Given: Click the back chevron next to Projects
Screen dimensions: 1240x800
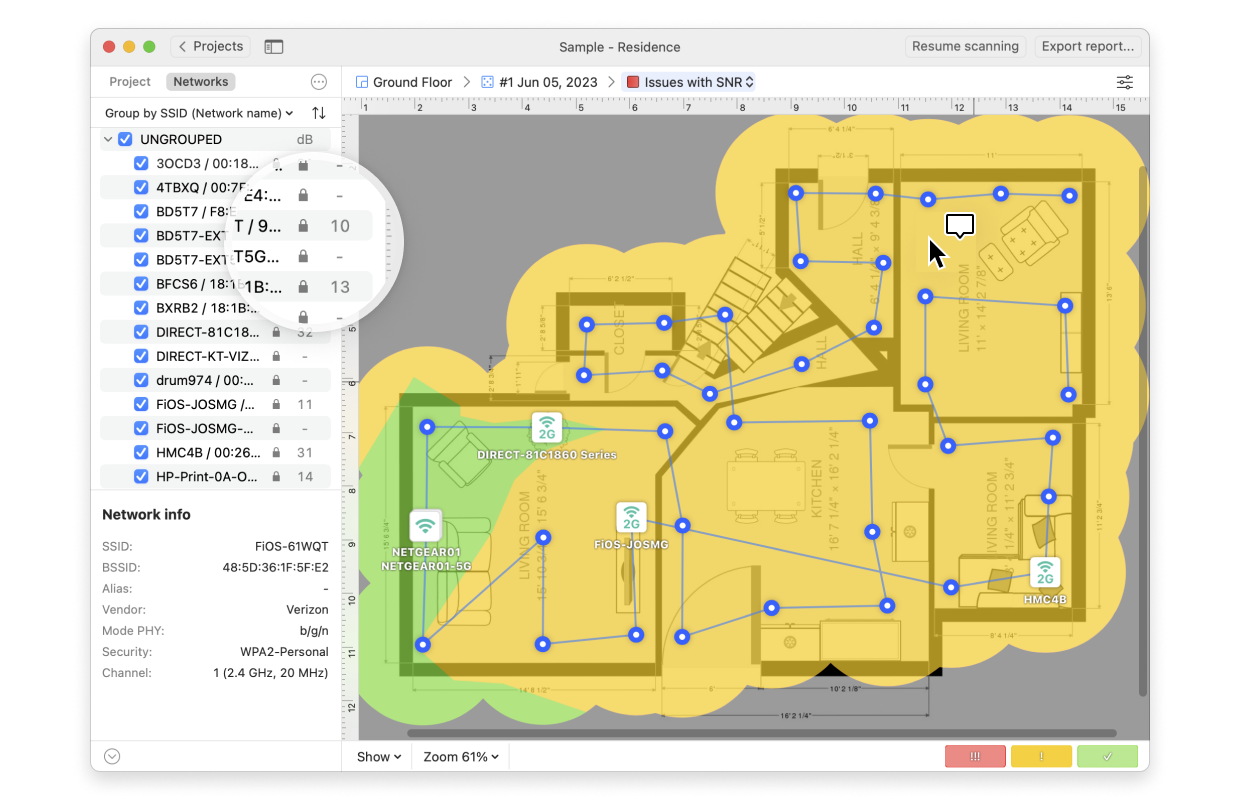Looking at the screenshot, I should (x=182, y=47).
